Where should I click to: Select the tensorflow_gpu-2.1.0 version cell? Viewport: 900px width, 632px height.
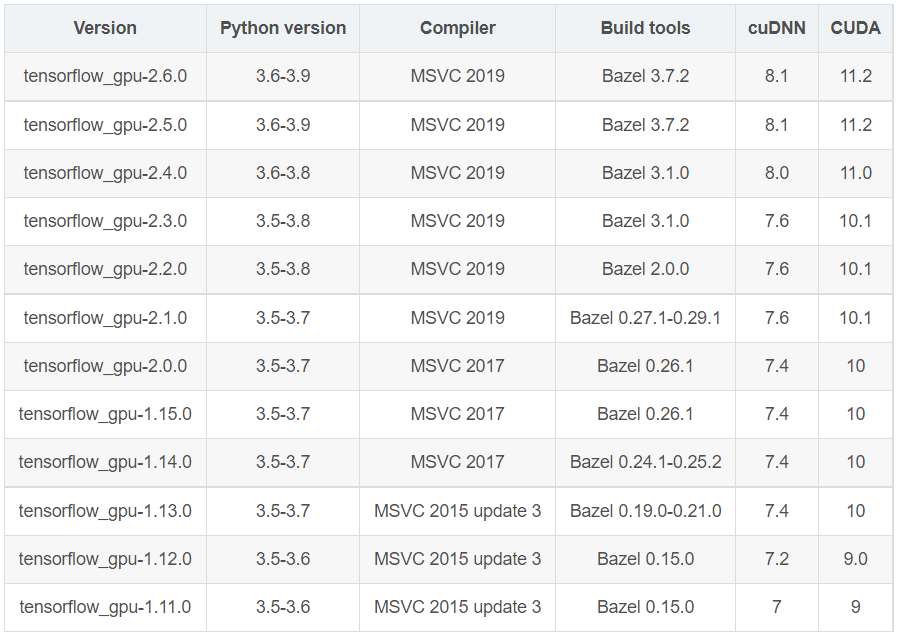coord(105,318)
